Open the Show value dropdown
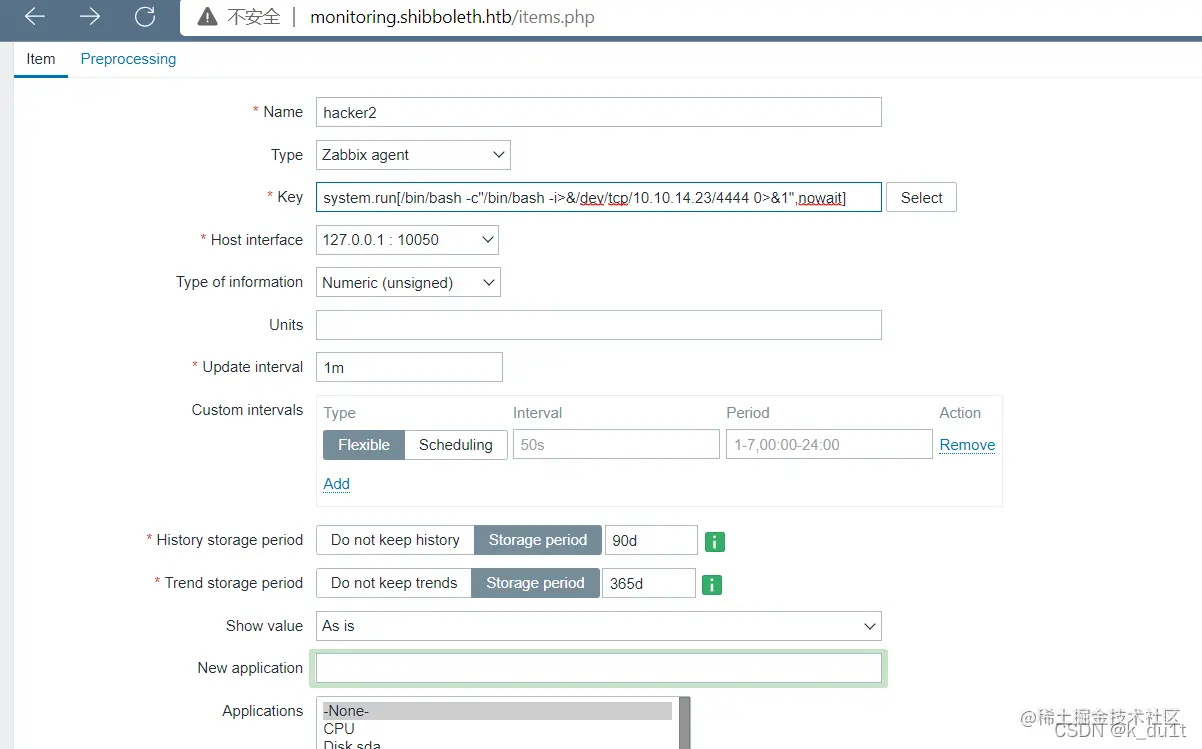 [598, 626]
